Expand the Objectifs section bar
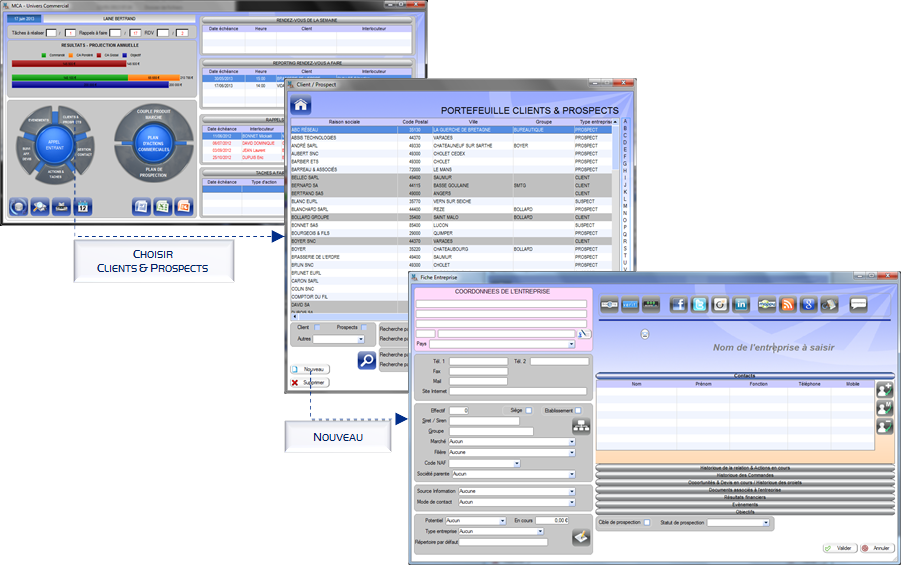The width and height of the screenshot is (901, 565). tap(745, 512)
